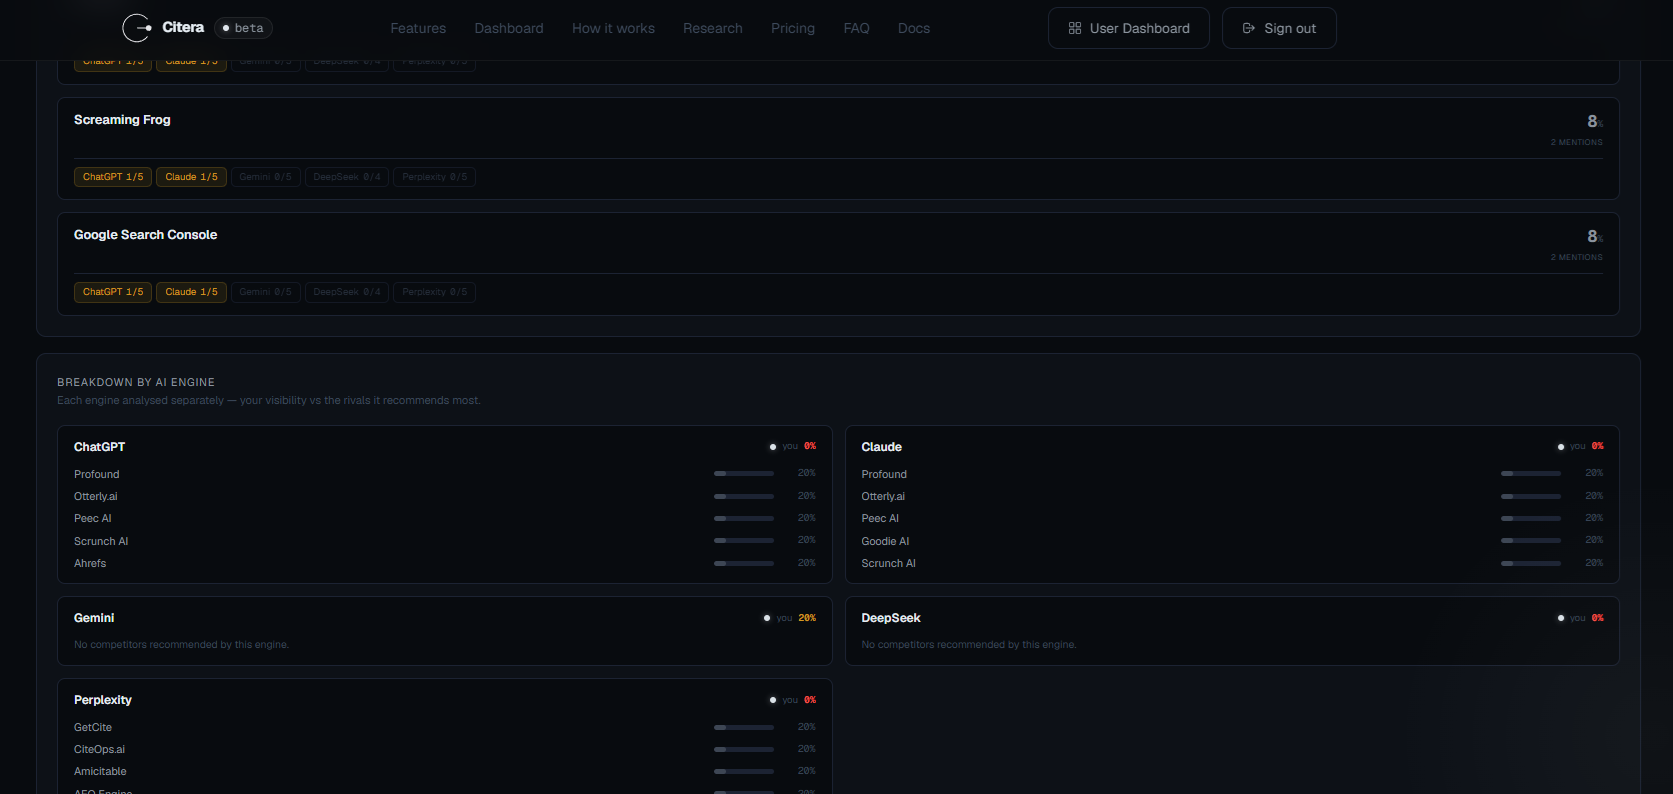This screenshot has width=1673, height=794.
Task: Click DeepSeek 0/4 chip under Google Search Console
Action: [347, 292]
